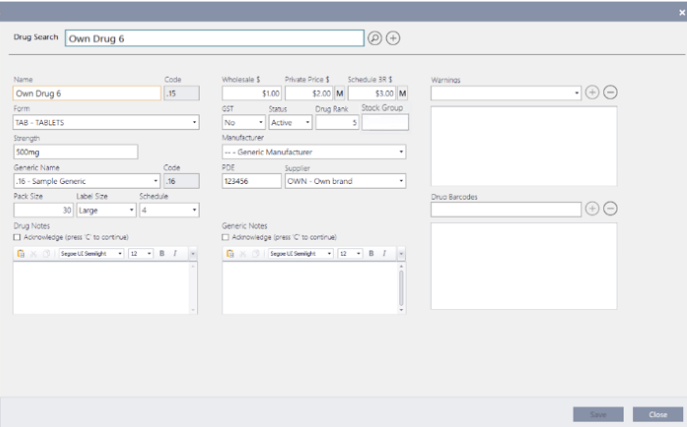The width and height of the screenshot is (687, 427).
Task: Open Generic Notes font size dropdown
Action: click(x=350, y=254)
